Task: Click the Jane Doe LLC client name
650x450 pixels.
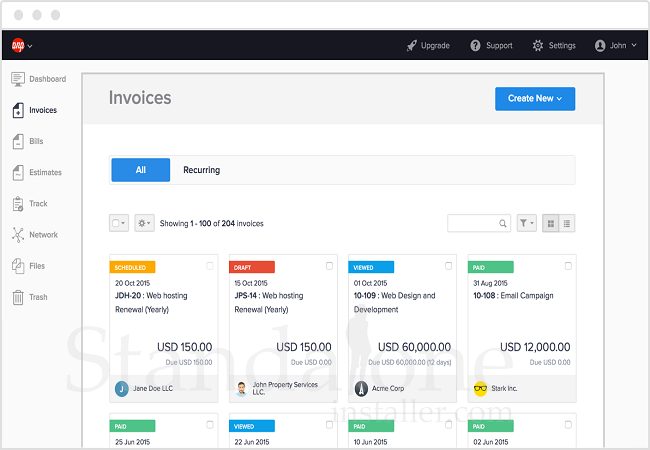Action: [x=153, y=388]
